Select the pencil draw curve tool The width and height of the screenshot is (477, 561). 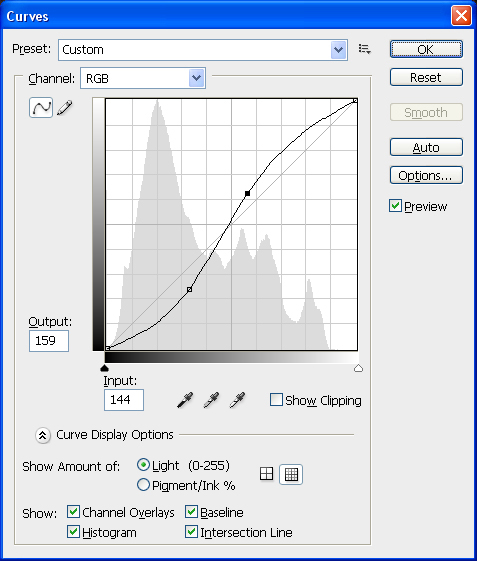click(65, 107)
